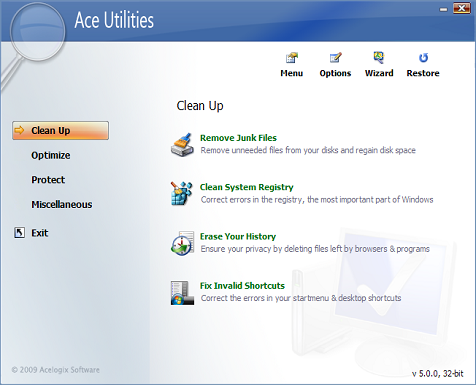476x385 pixels.
Task: Open the Clean System Registry link
Action: pos(246,187)
